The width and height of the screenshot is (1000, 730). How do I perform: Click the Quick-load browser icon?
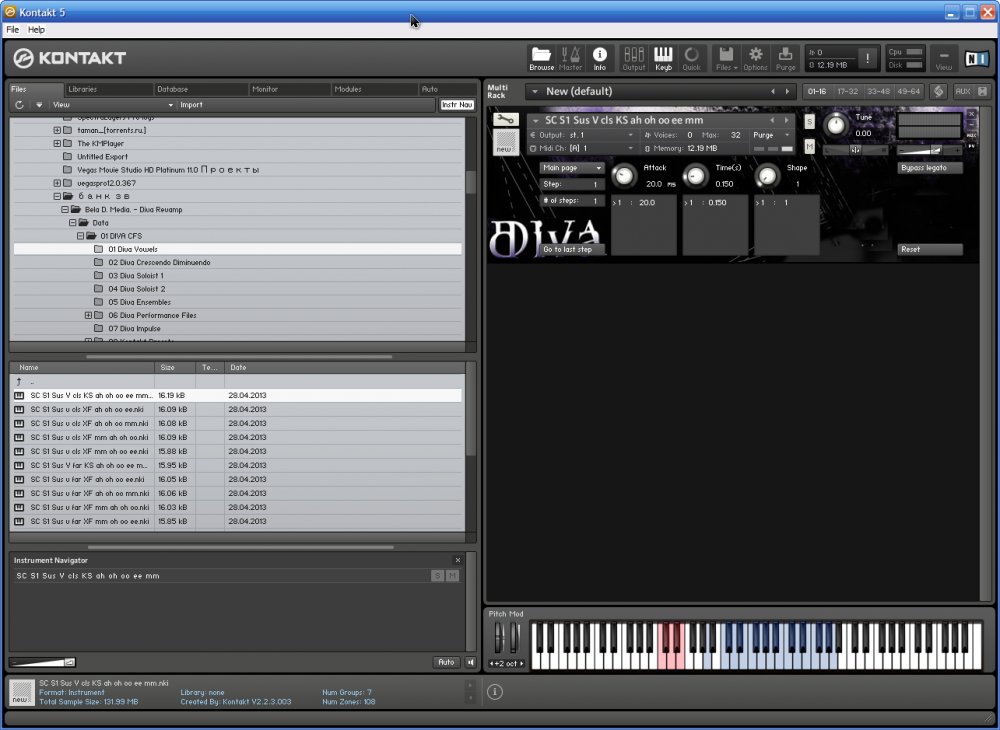coord(692,59)
